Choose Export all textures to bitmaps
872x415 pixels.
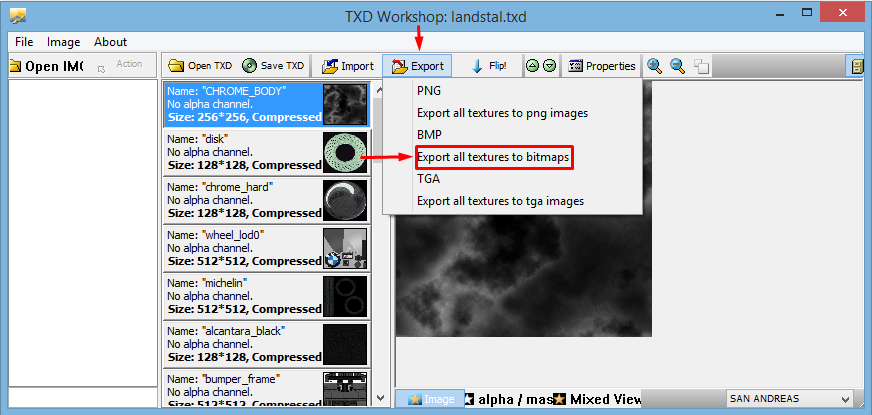click(493, 157)
